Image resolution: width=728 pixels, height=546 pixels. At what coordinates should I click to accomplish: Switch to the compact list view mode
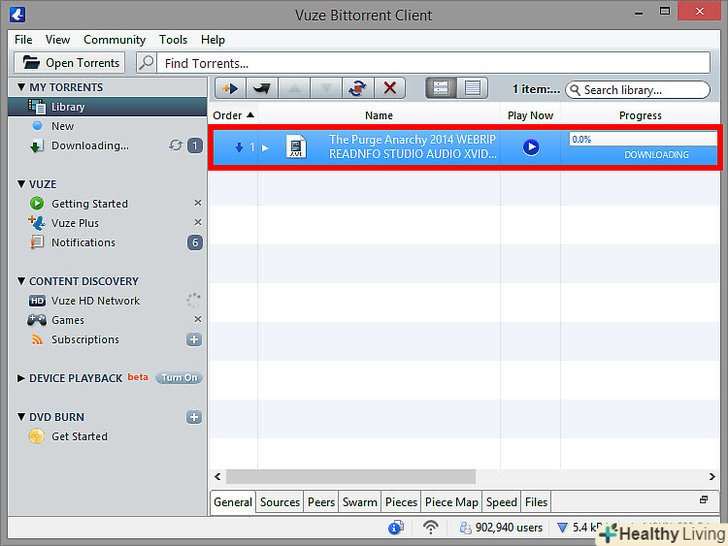[472, 88]
